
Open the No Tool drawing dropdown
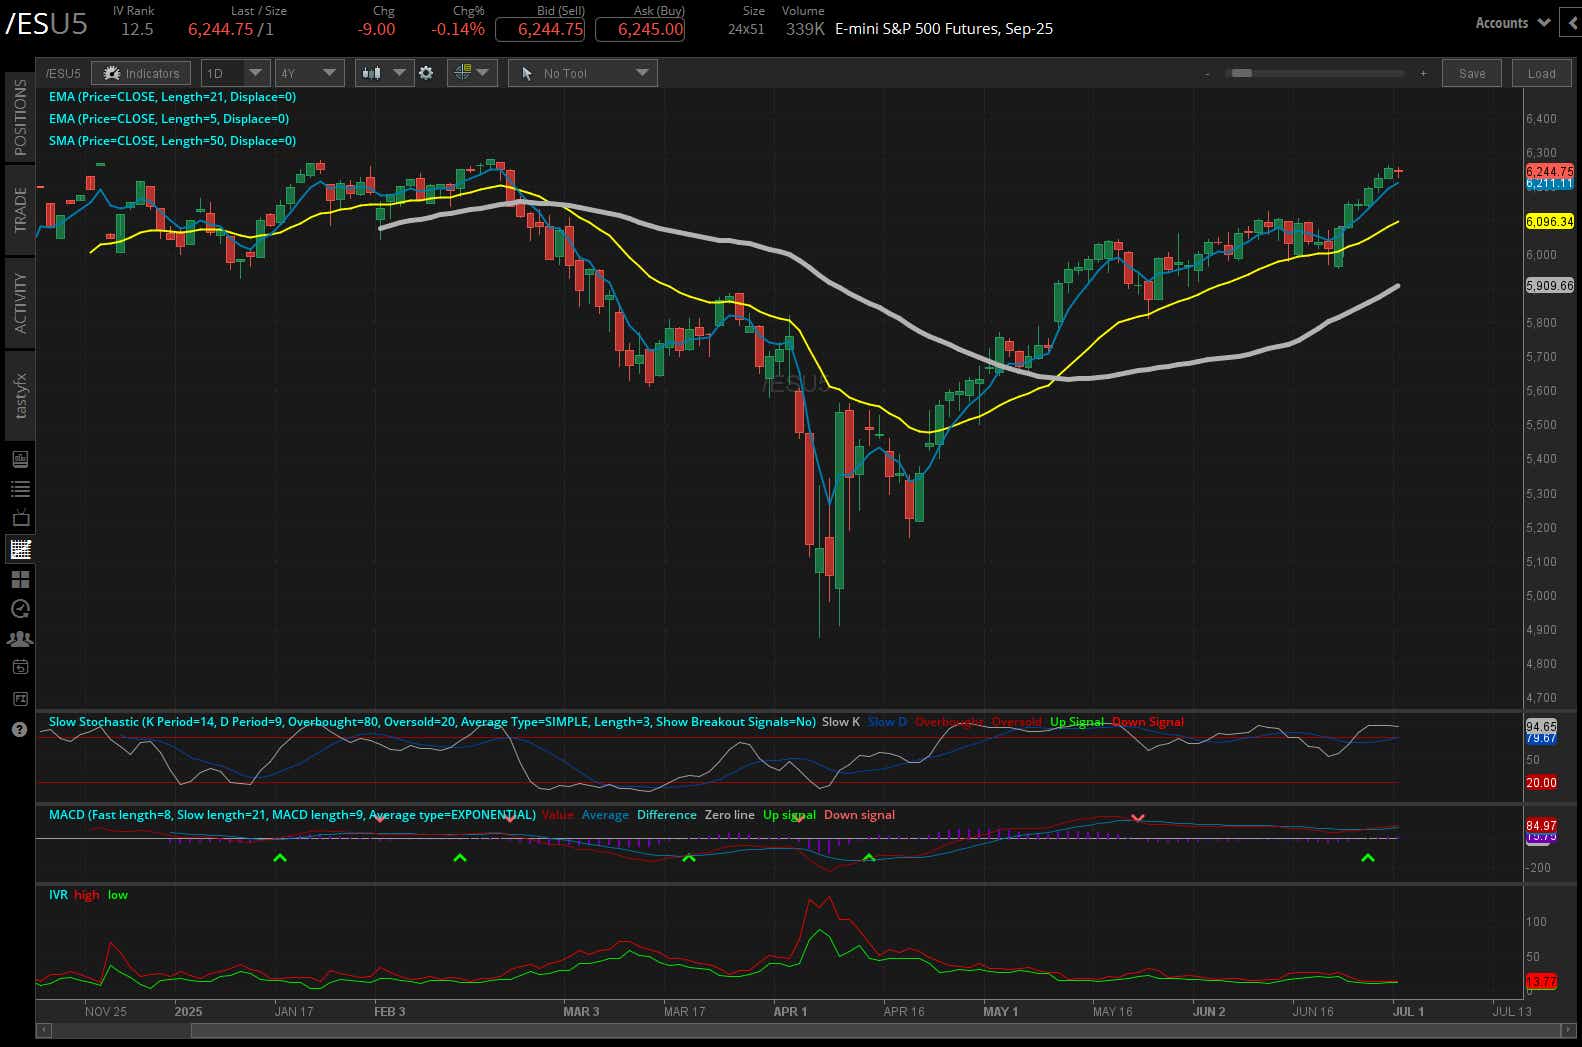pos(582,73)
